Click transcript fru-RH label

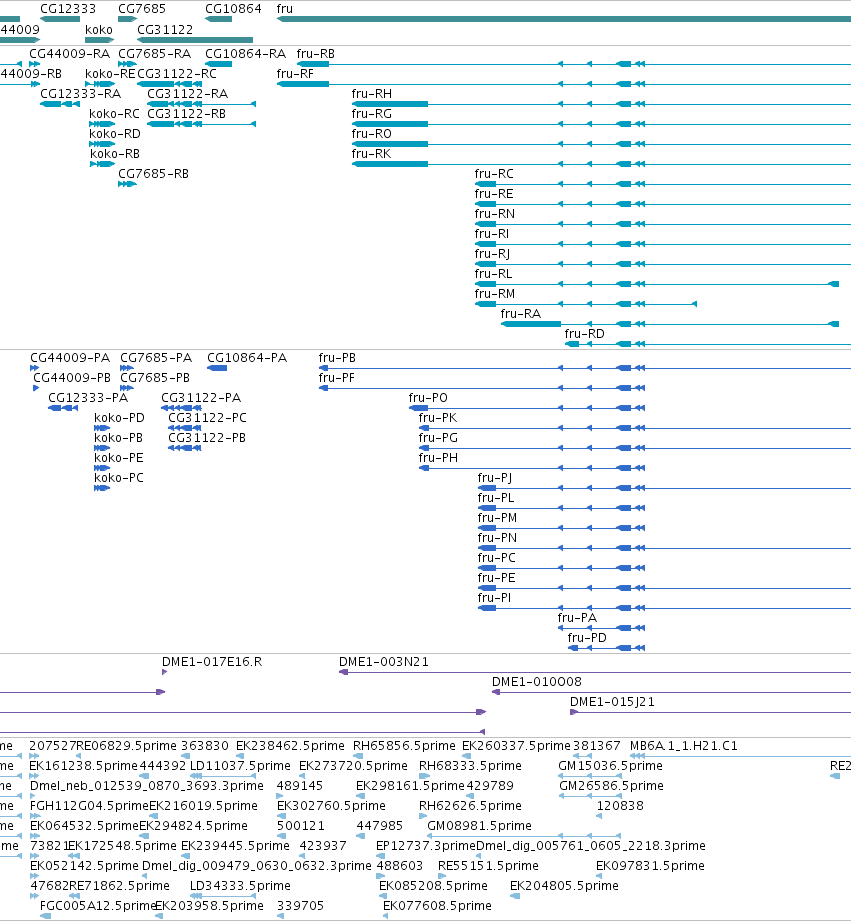click(x=372, y=93)
